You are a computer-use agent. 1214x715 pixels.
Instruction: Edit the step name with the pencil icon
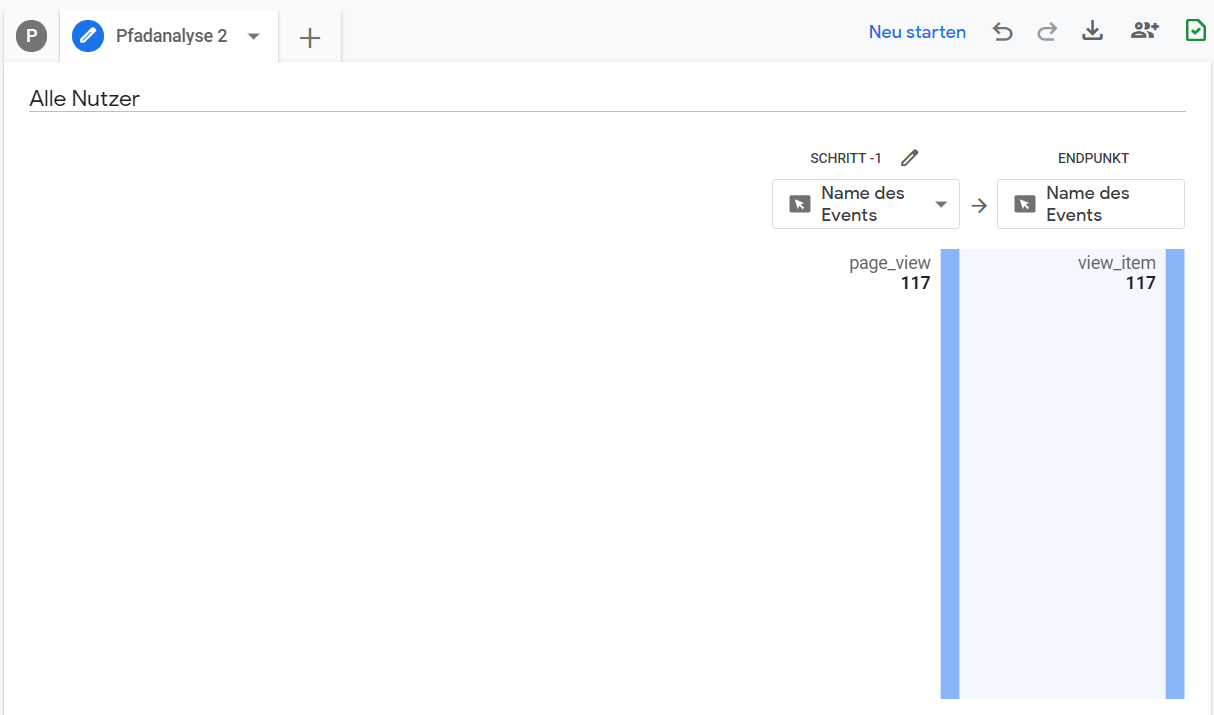[909, 157]
